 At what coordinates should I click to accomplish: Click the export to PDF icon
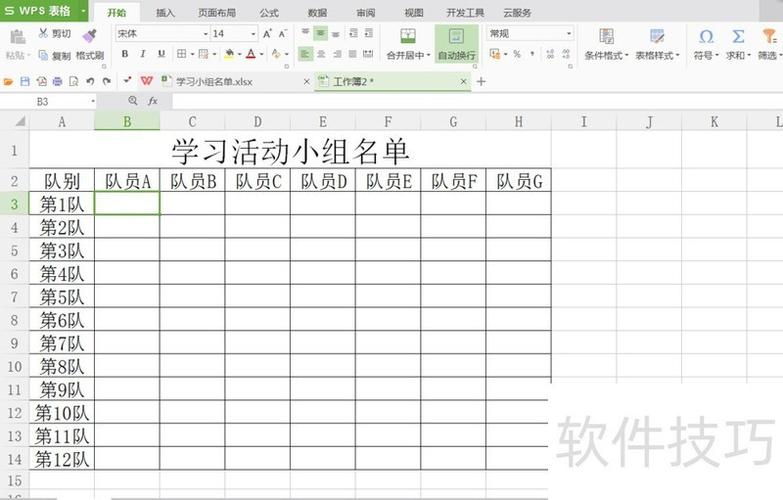pyautogui.click(x=41, y=81)
